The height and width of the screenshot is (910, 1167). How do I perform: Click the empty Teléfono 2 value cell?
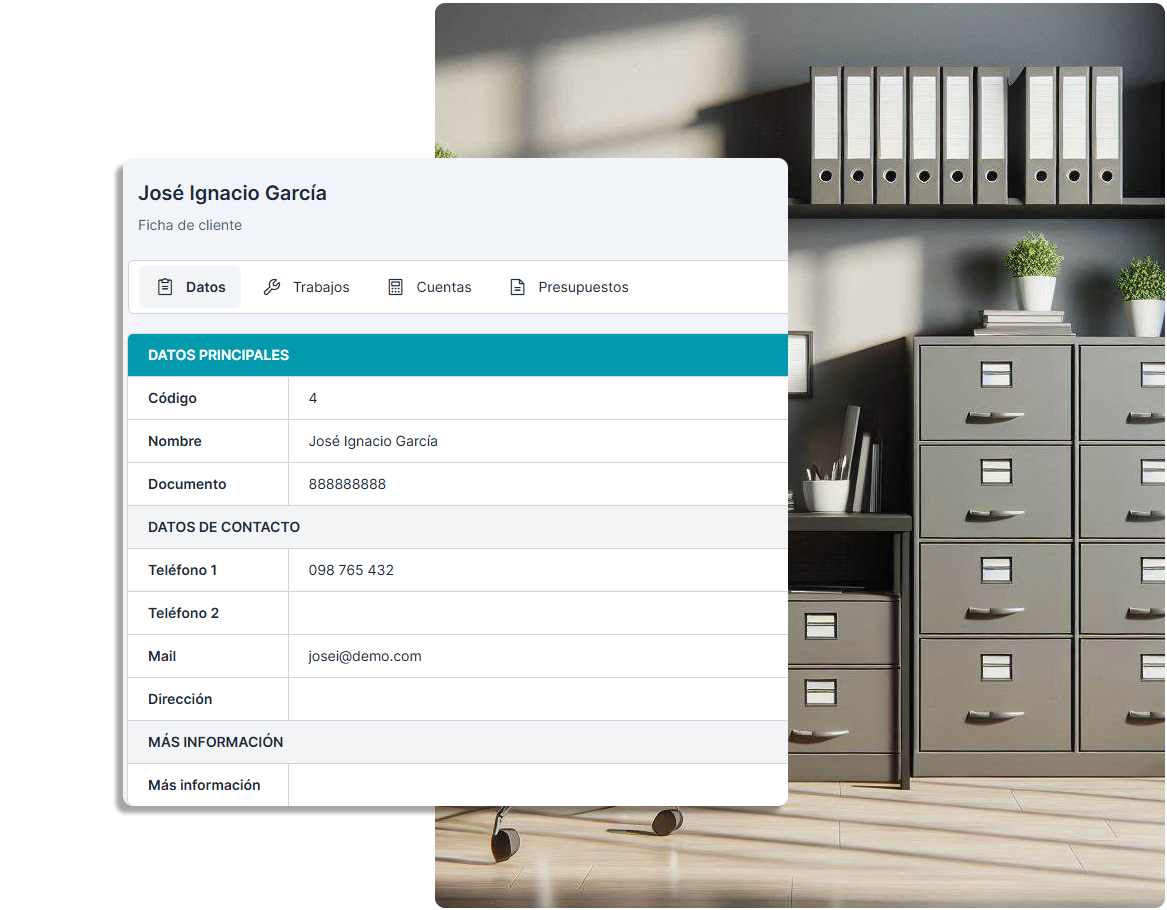pos(537,613)
